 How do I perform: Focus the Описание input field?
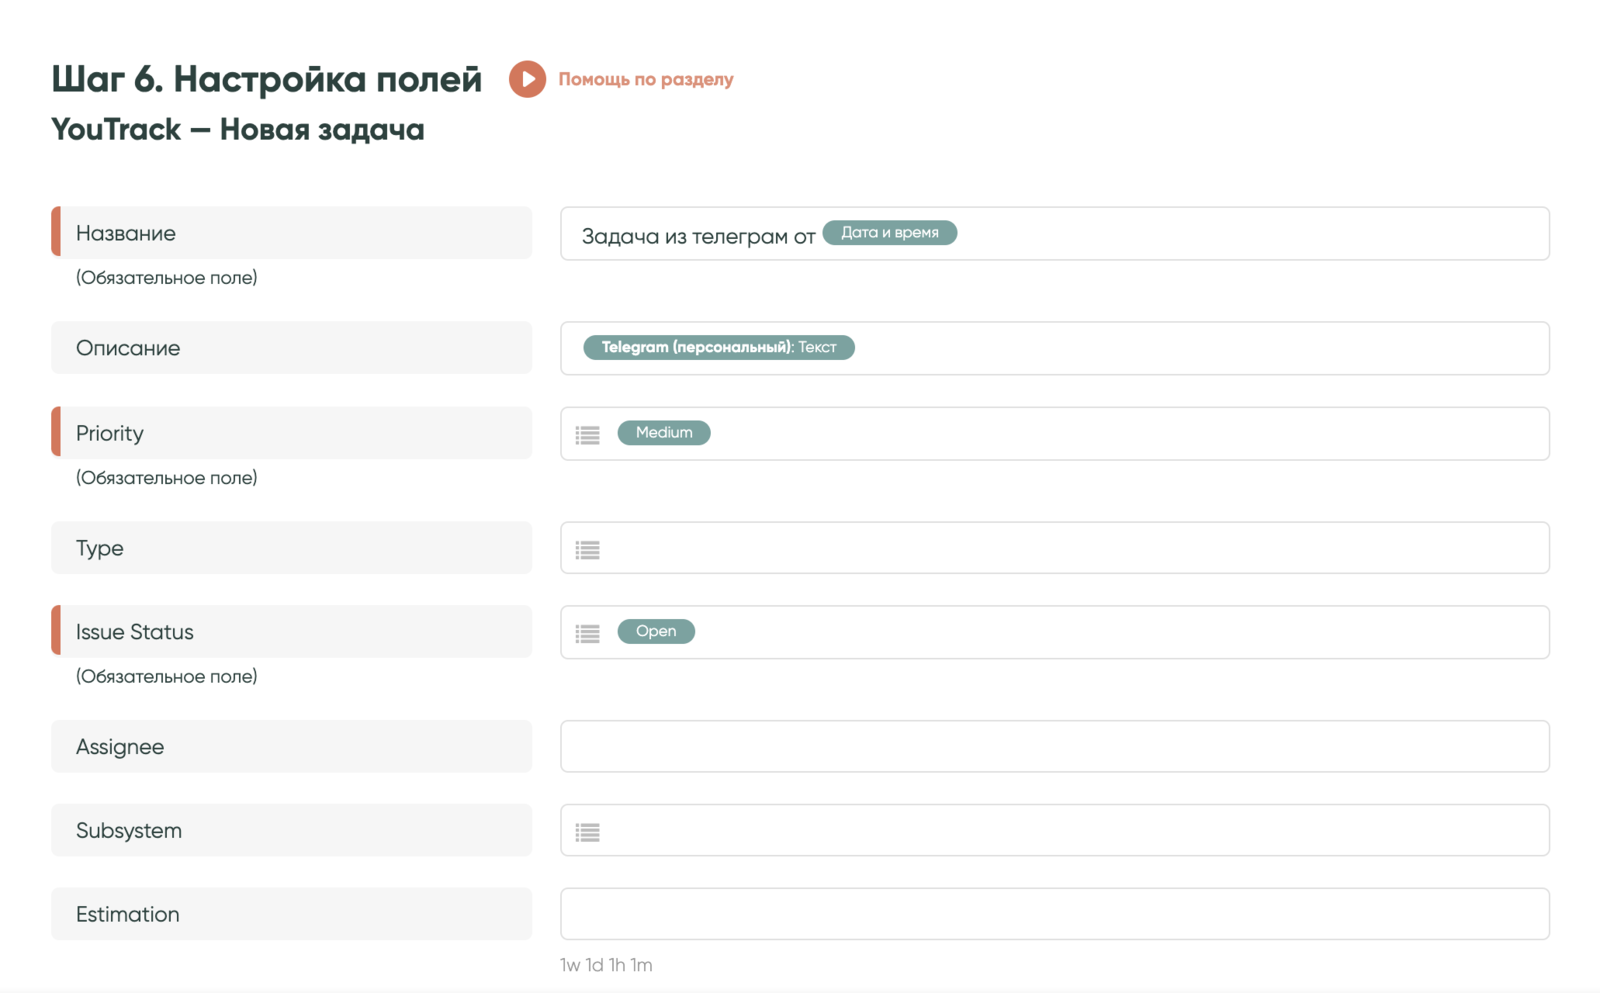(x=1200, y=348)
